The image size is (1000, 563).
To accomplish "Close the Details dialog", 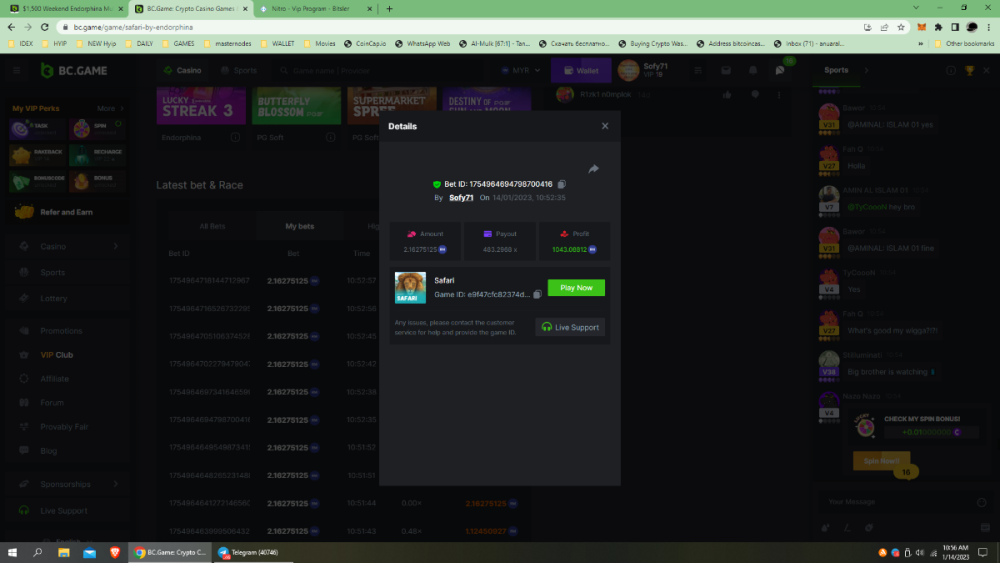I will (605, 126).
